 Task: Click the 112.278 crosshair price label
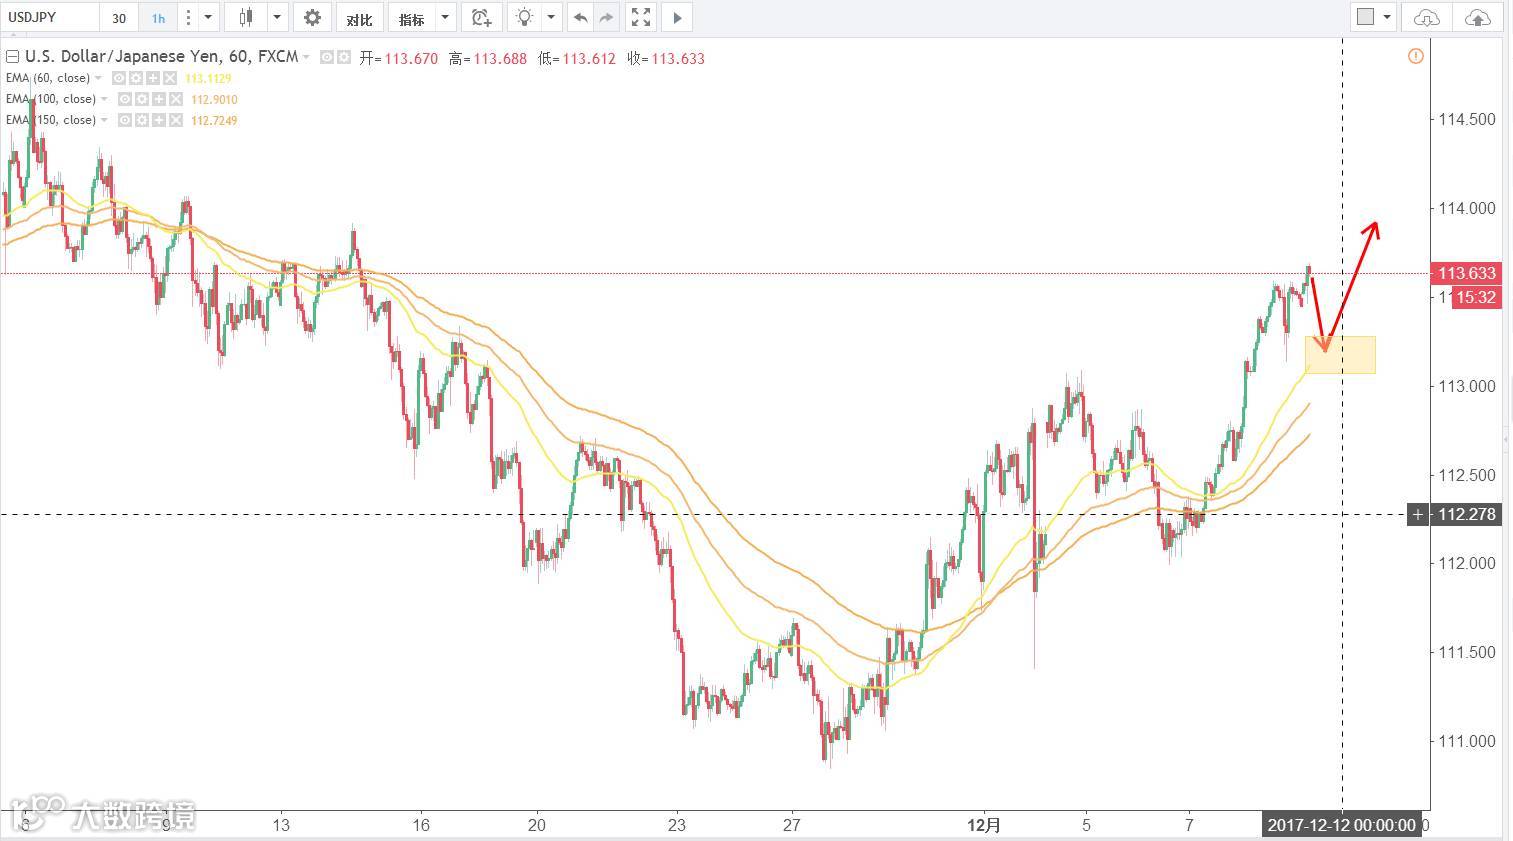1467,515
